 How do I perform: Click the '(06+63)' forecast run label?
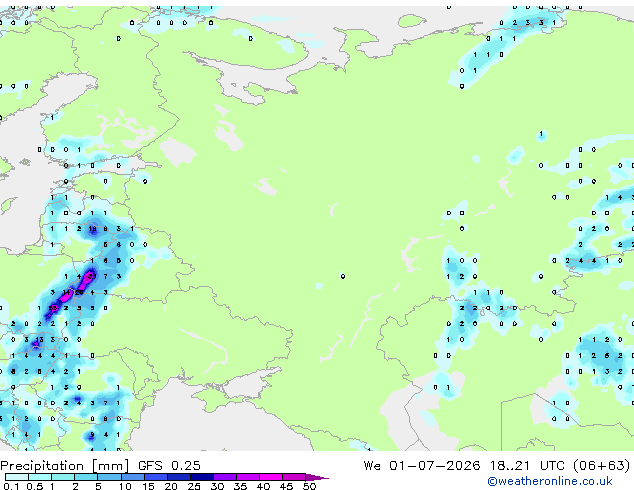click(602, 465)
